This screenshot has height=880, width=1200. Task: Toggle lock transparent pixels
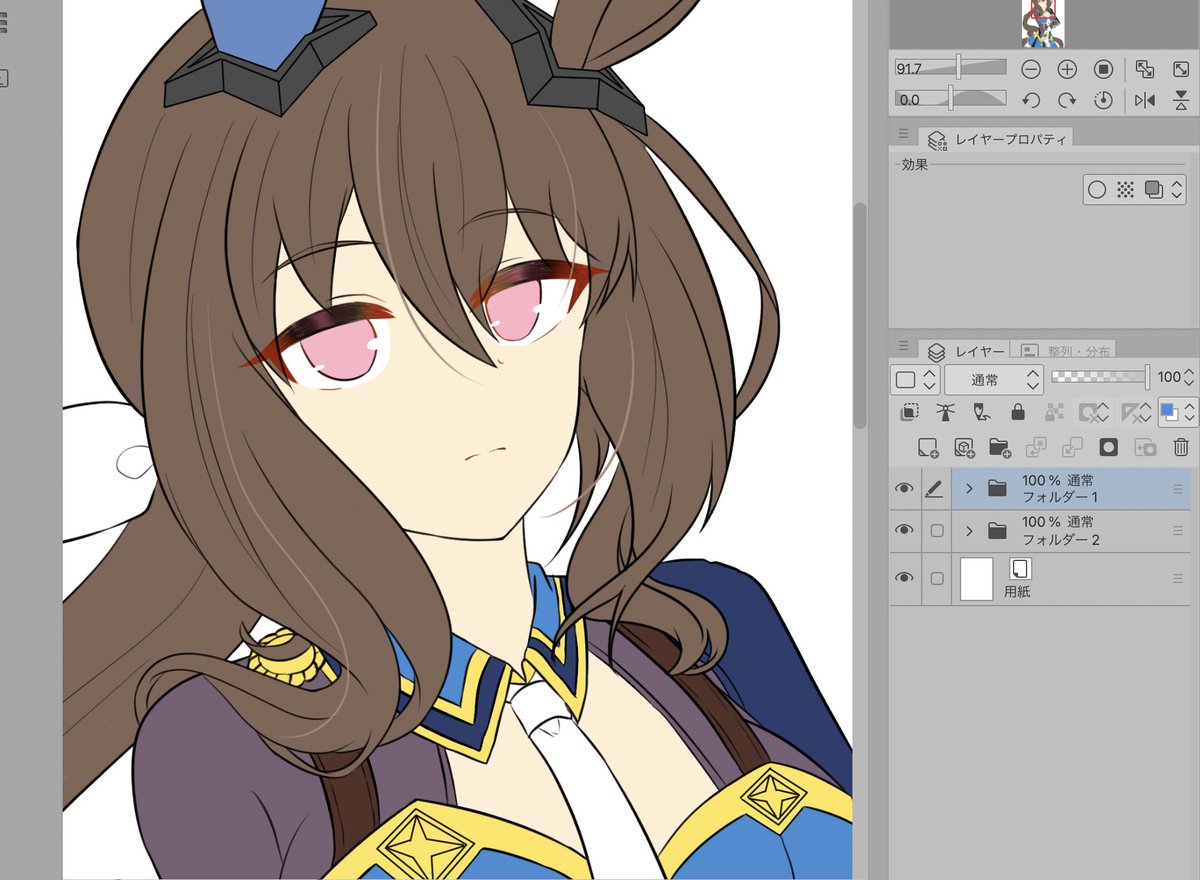tap(1053, 411)
